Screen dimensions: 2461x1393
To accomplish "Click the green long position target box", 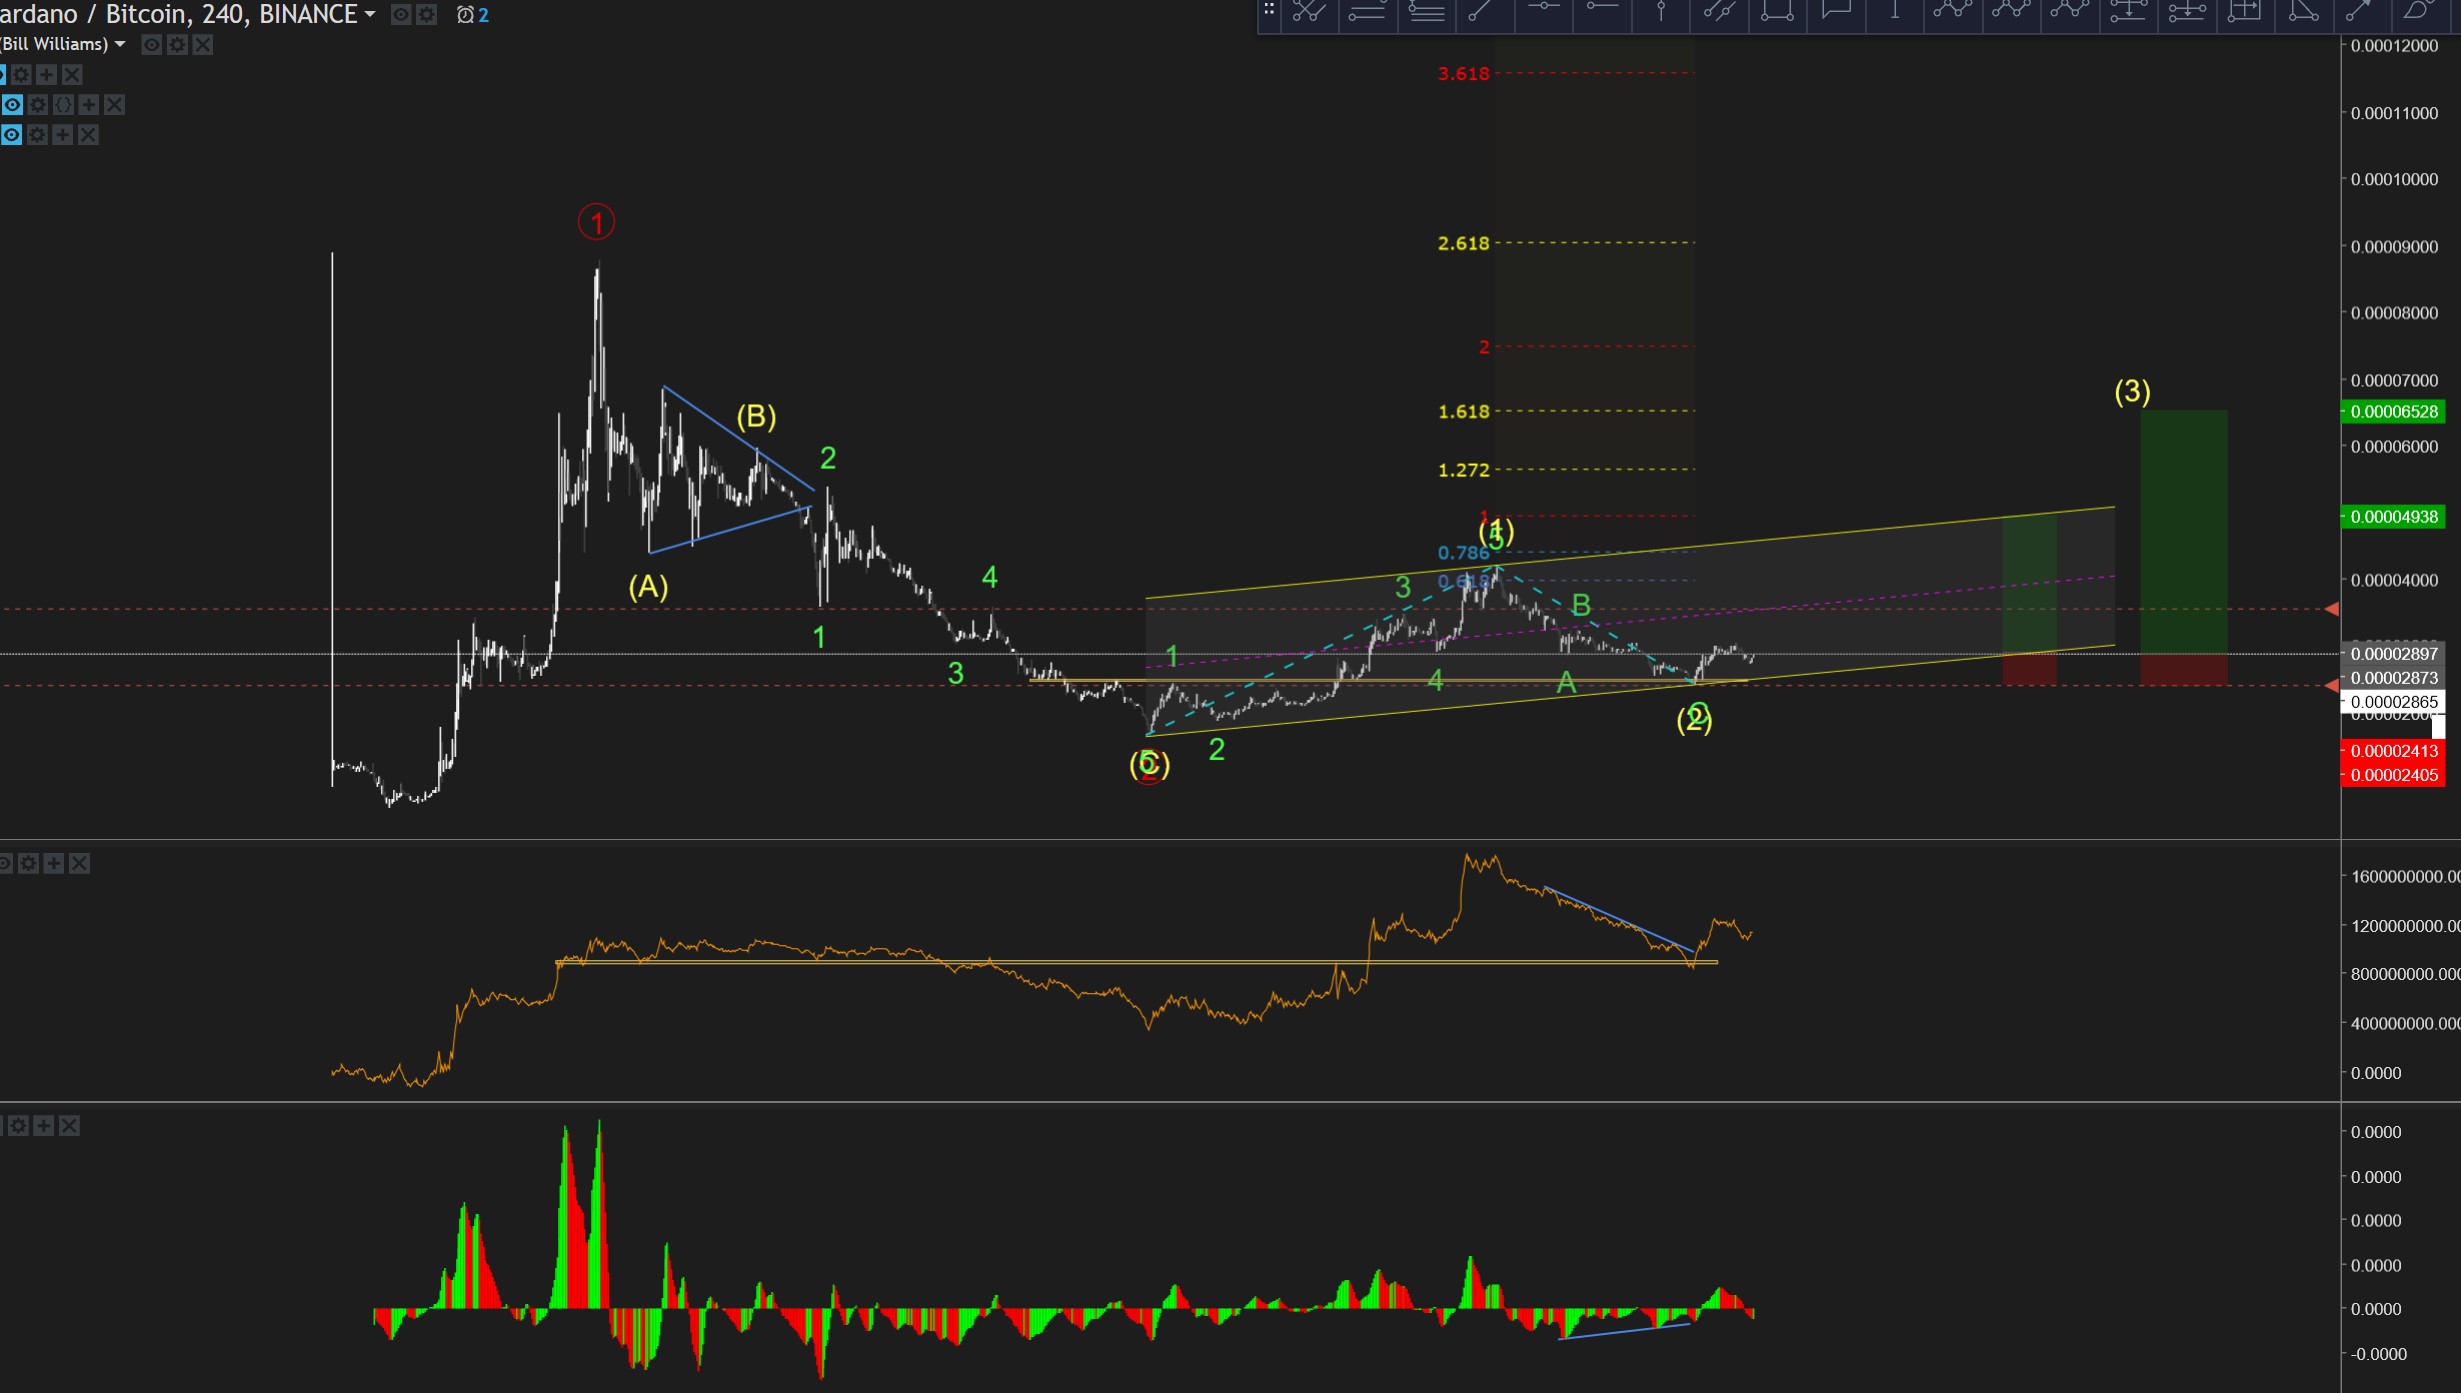I will click(x=2183, y=530).
